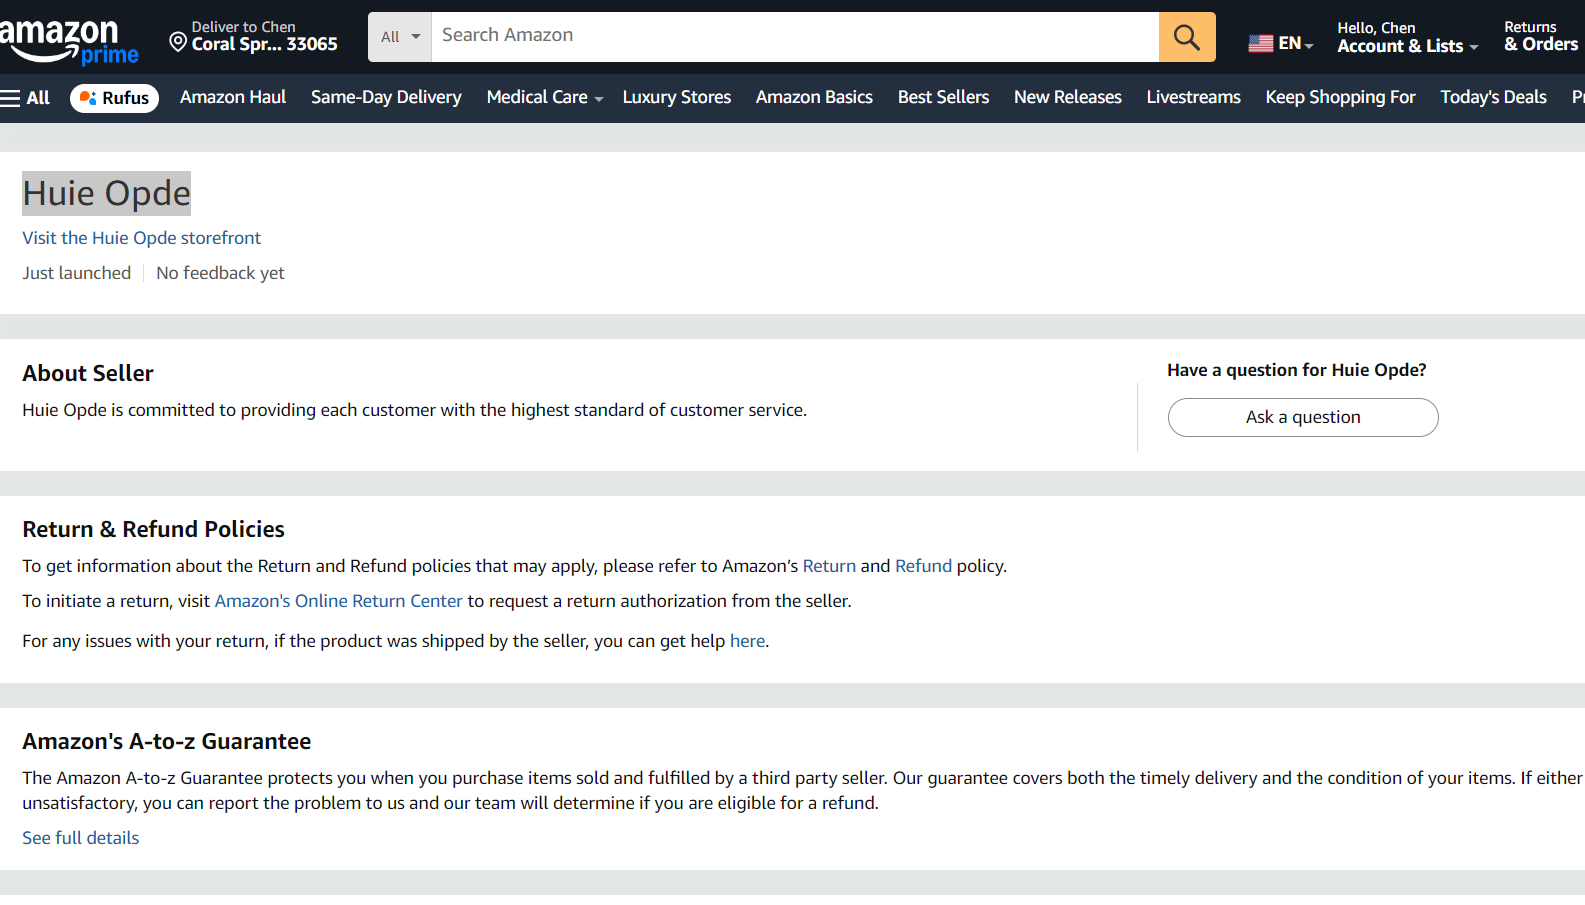Click the Amazon Prime logo
Screen dimensions: 1585x905
click(70, 42)
